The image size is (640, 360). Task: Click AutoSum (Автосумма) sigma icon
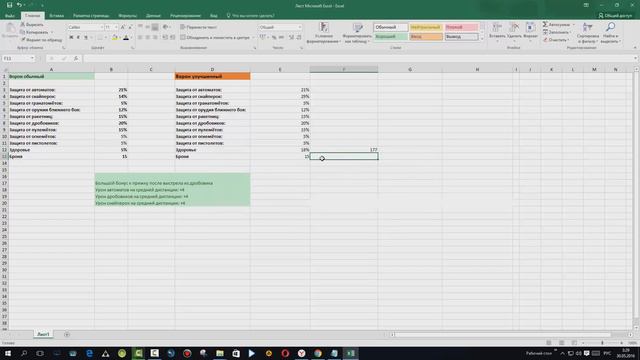545,24
